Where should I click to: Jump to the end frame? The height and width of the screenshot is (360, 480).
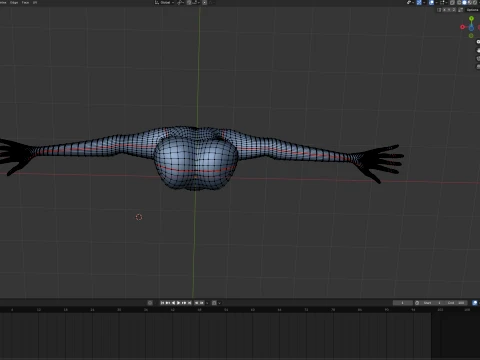[189, 303]
